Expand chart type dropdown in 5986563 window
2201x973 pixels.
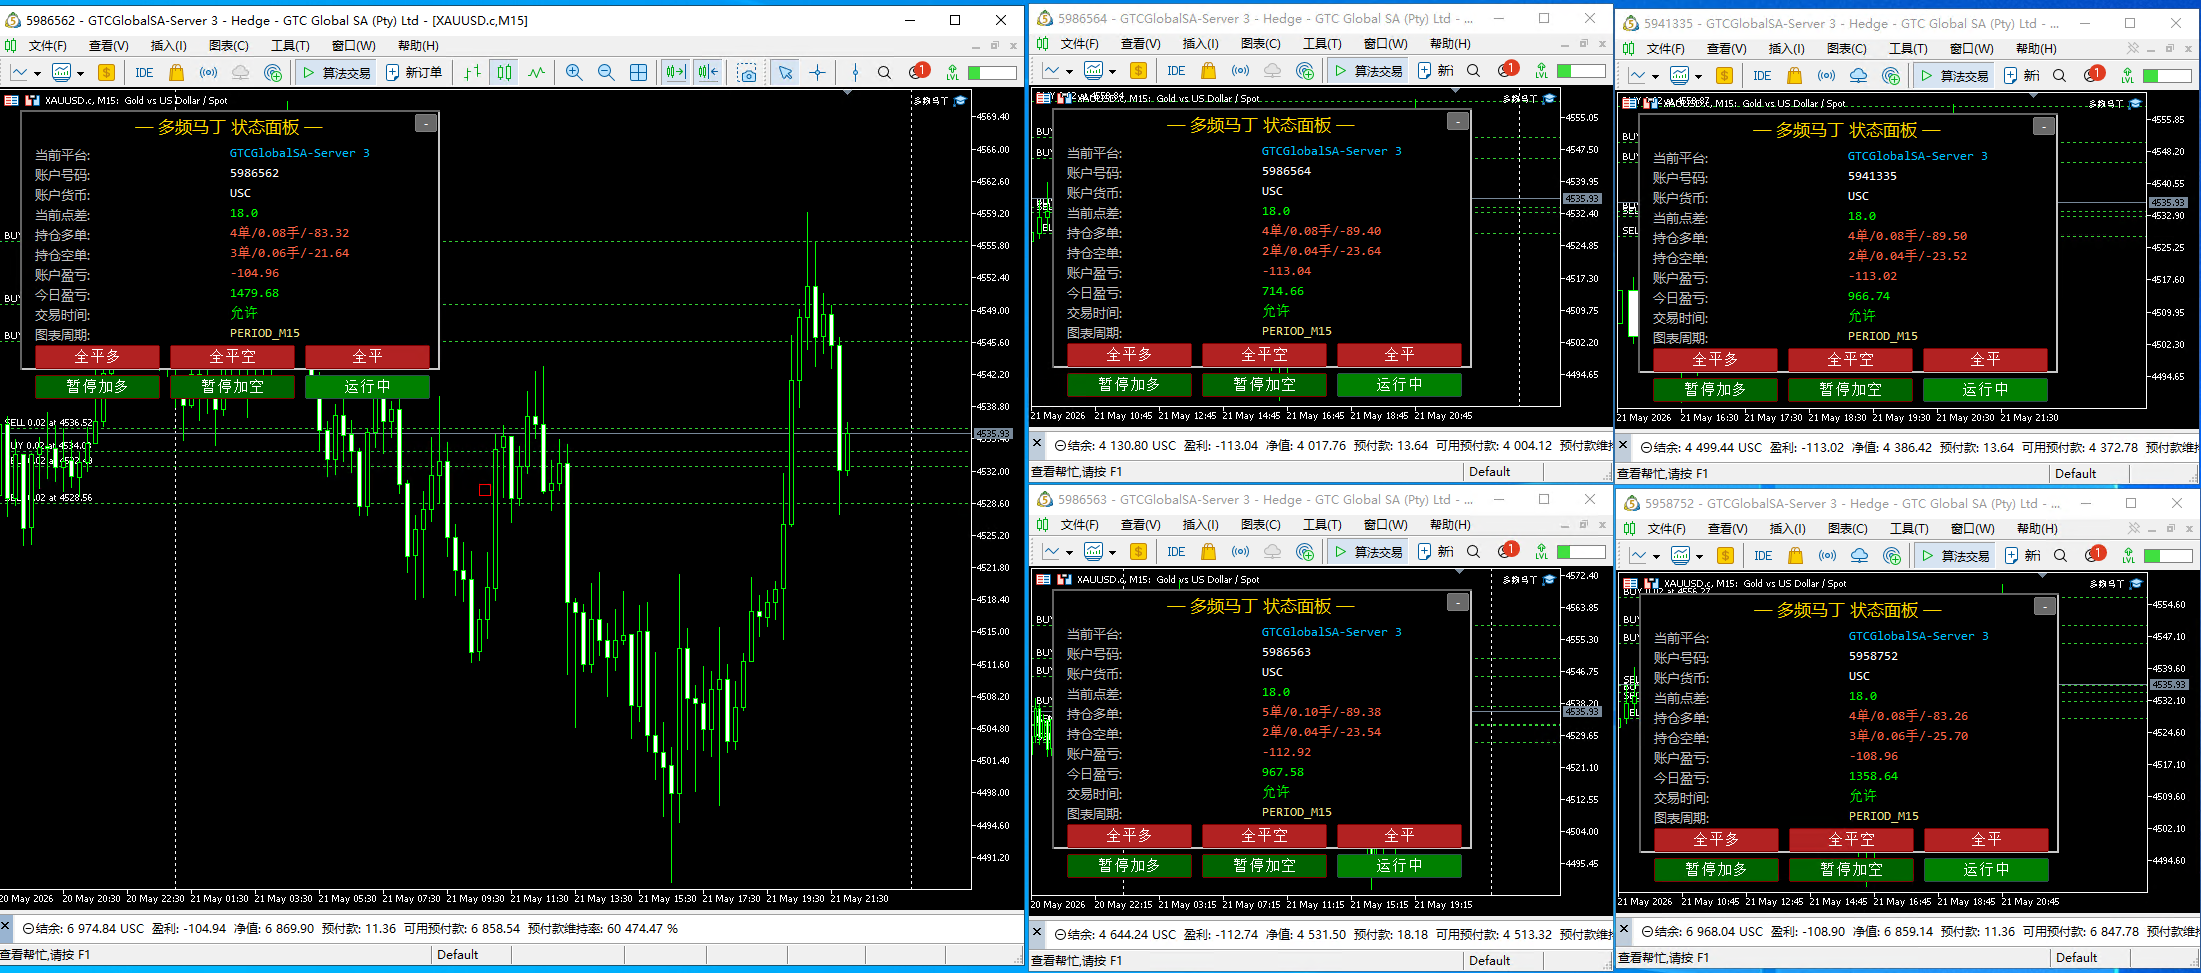pyautogui.click(x=1069, y=553)
